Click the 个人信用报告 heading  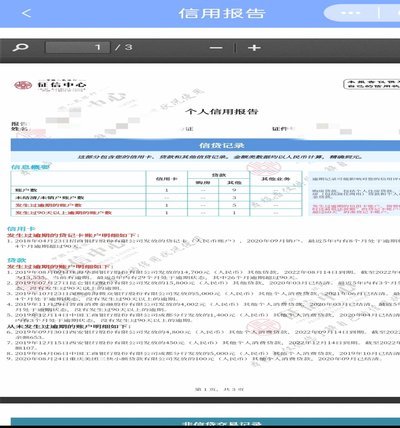pos(222,111)
